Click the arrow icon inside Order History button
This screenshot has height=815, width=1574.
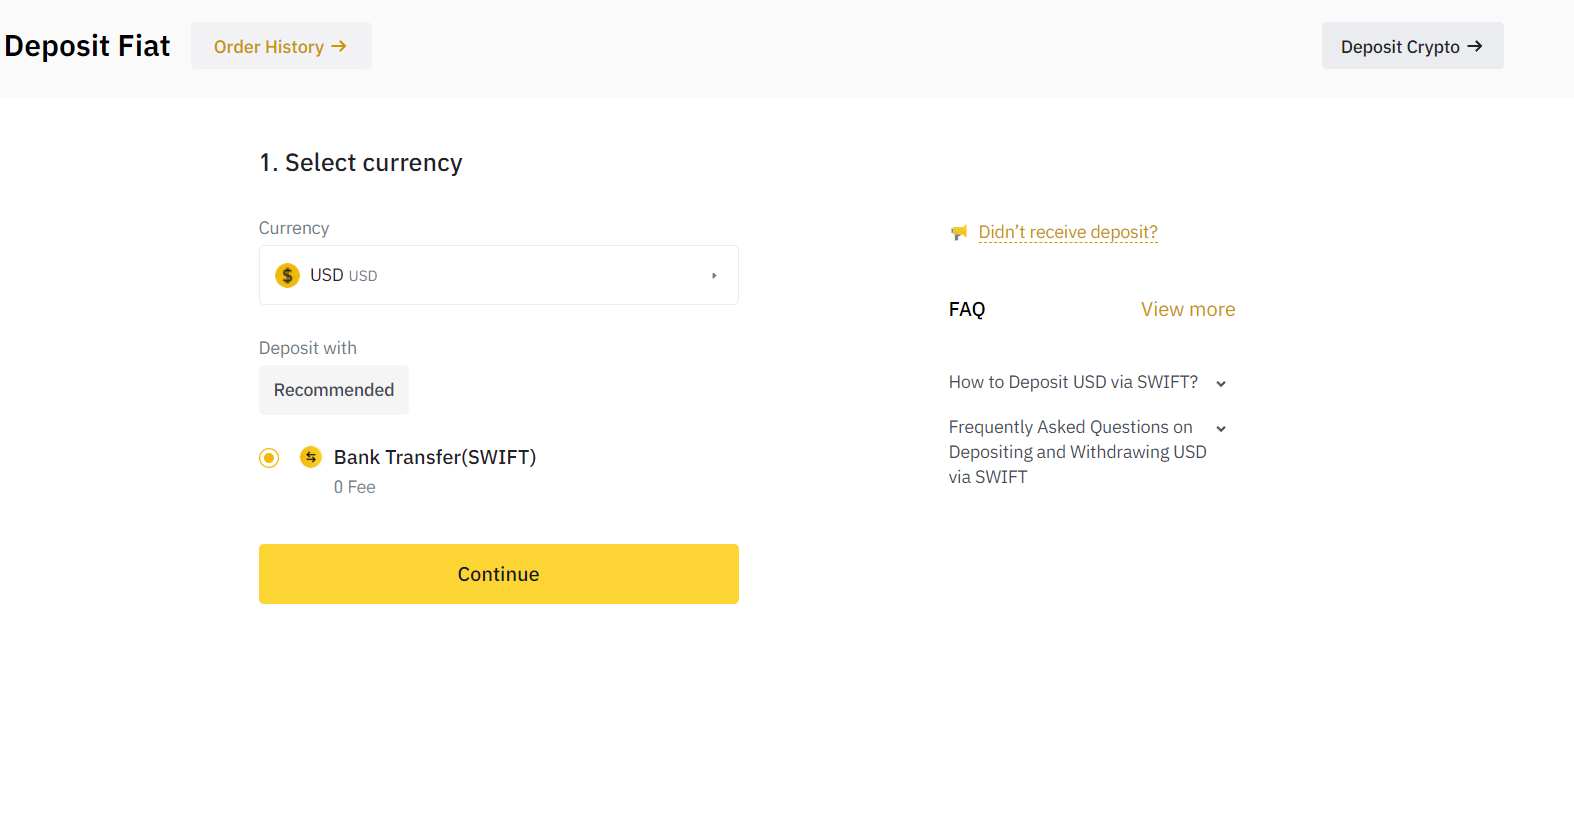point(340,46)
